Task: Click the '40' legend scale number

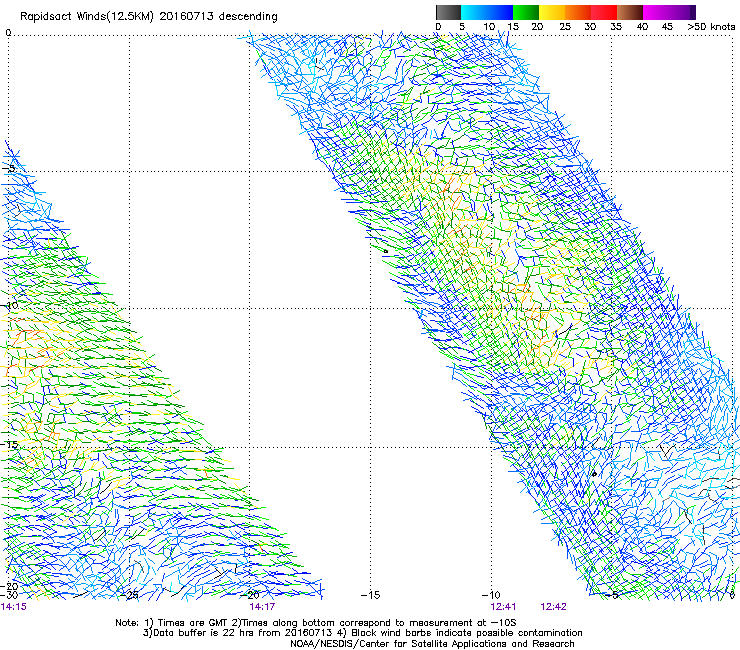Action: pyautogui.click(x=642, y=27)
